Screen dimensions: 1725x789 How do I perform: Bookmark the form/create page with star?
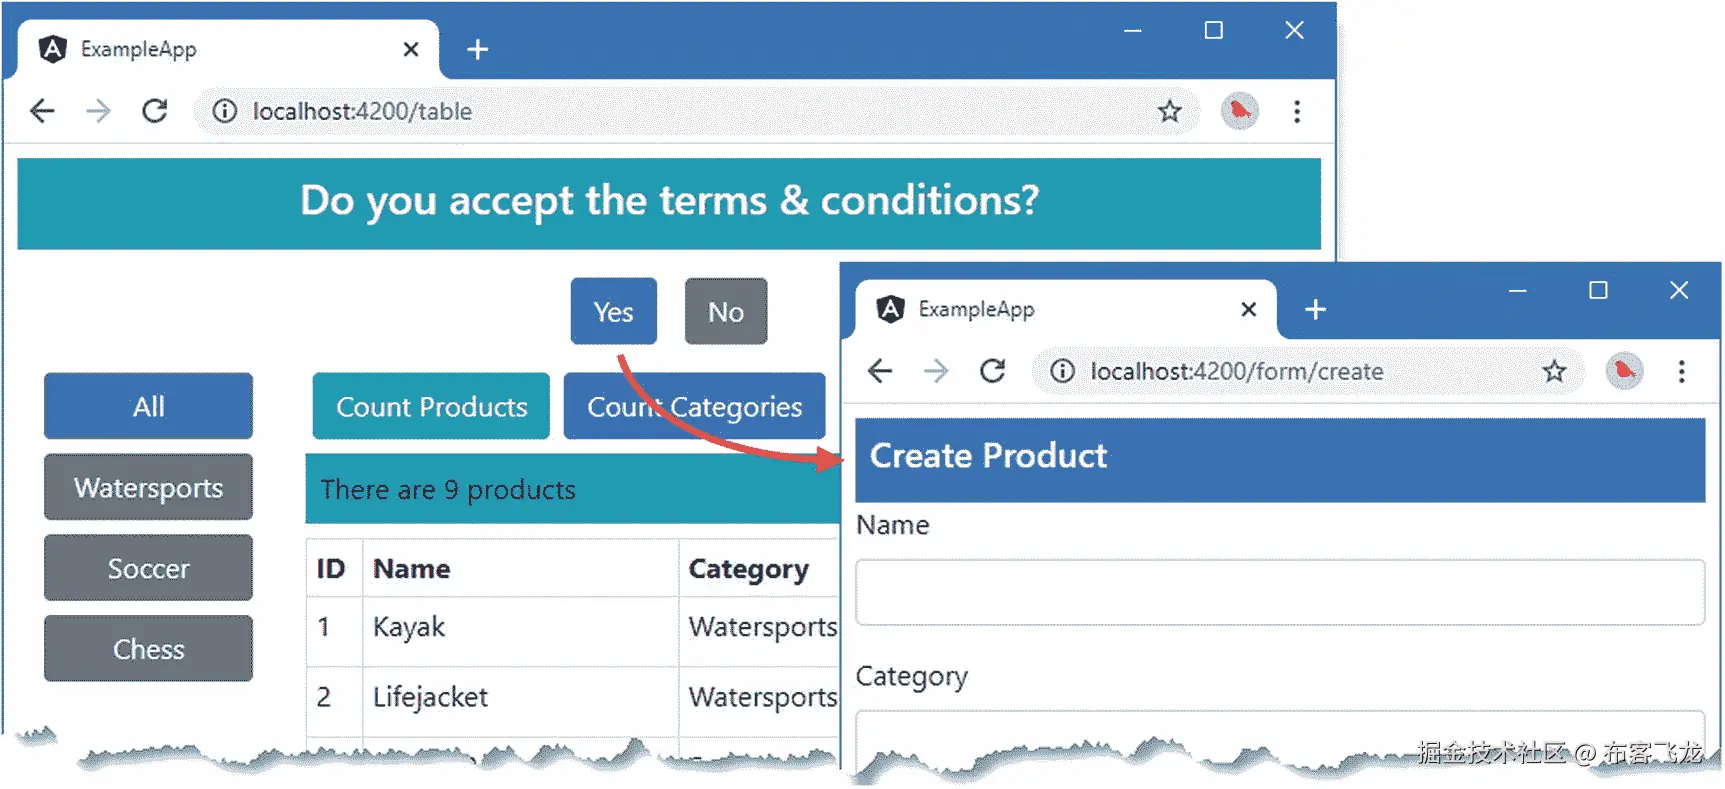point(1554,371)
